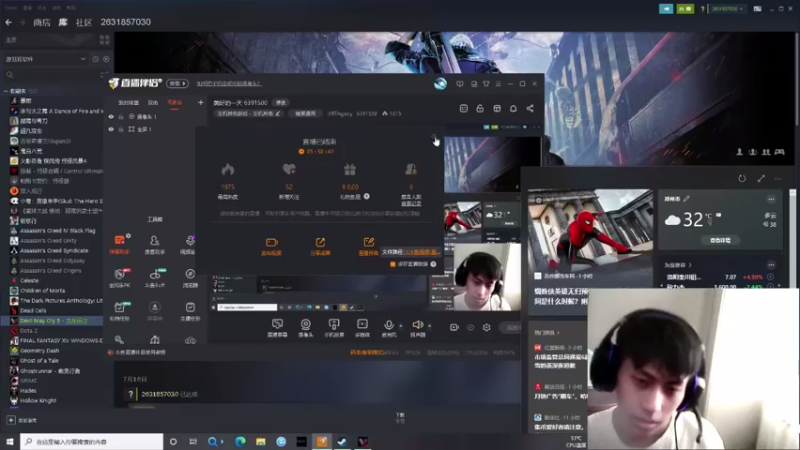Add a new scene with plus button
This screenshot has width=800, height=450.
(201, 103)
